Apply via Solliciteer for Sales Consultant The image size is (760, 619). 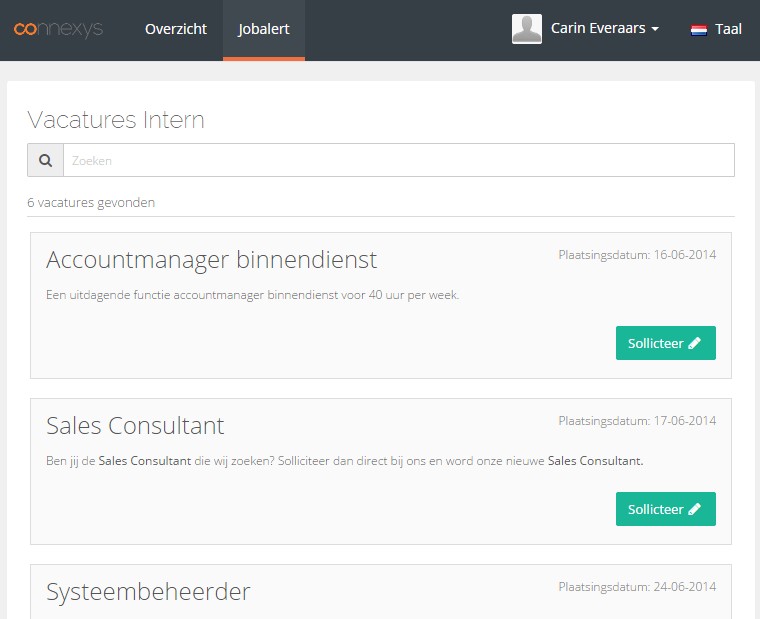point(665,509)
